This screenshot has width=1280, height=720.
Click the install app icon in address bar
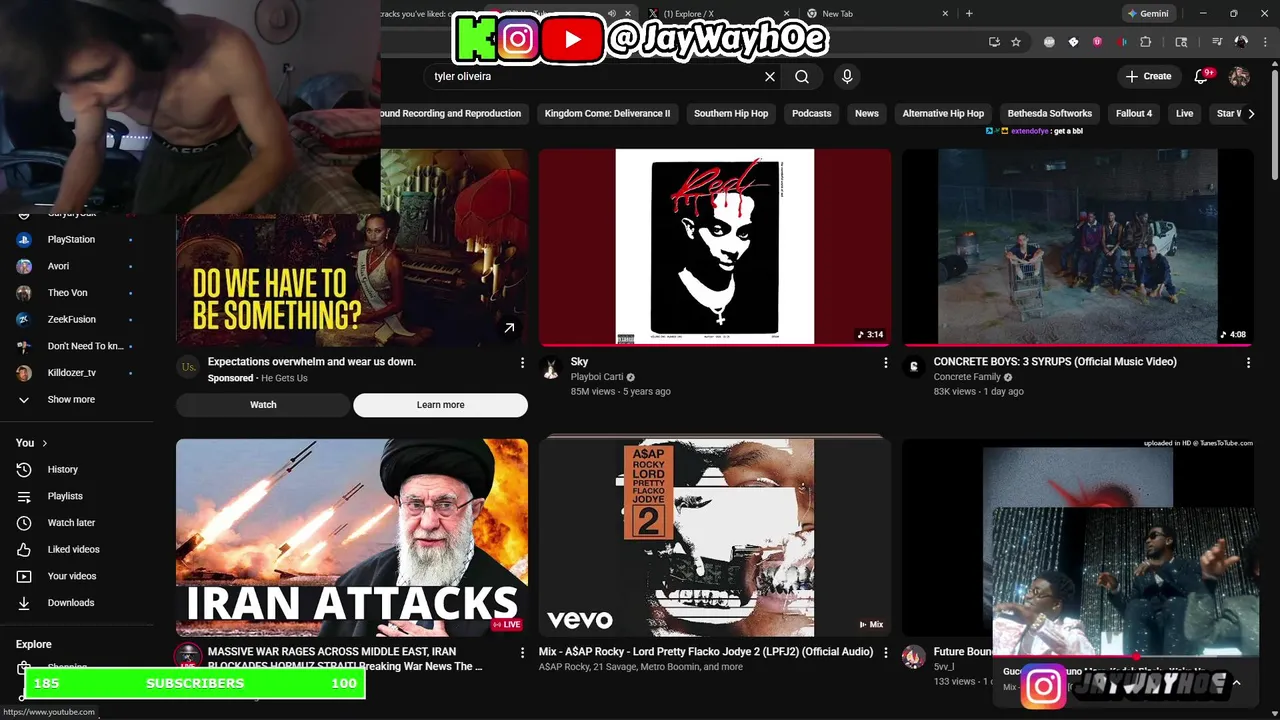994,42
